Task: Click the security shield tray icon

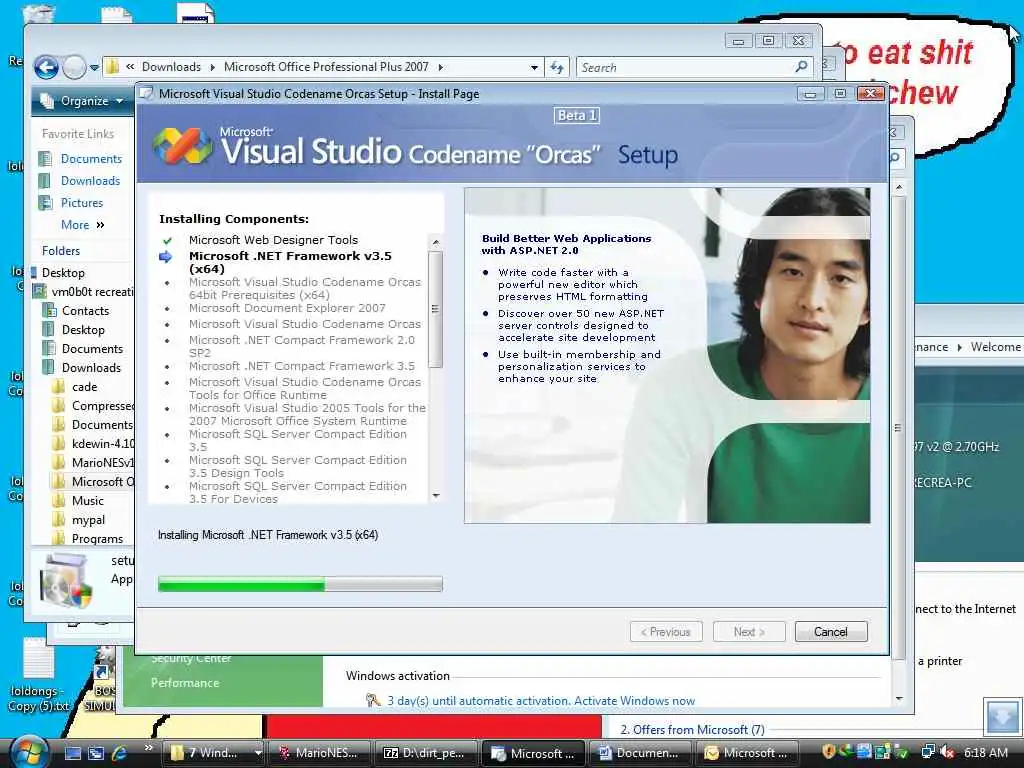Action: [x=829, y=752]
